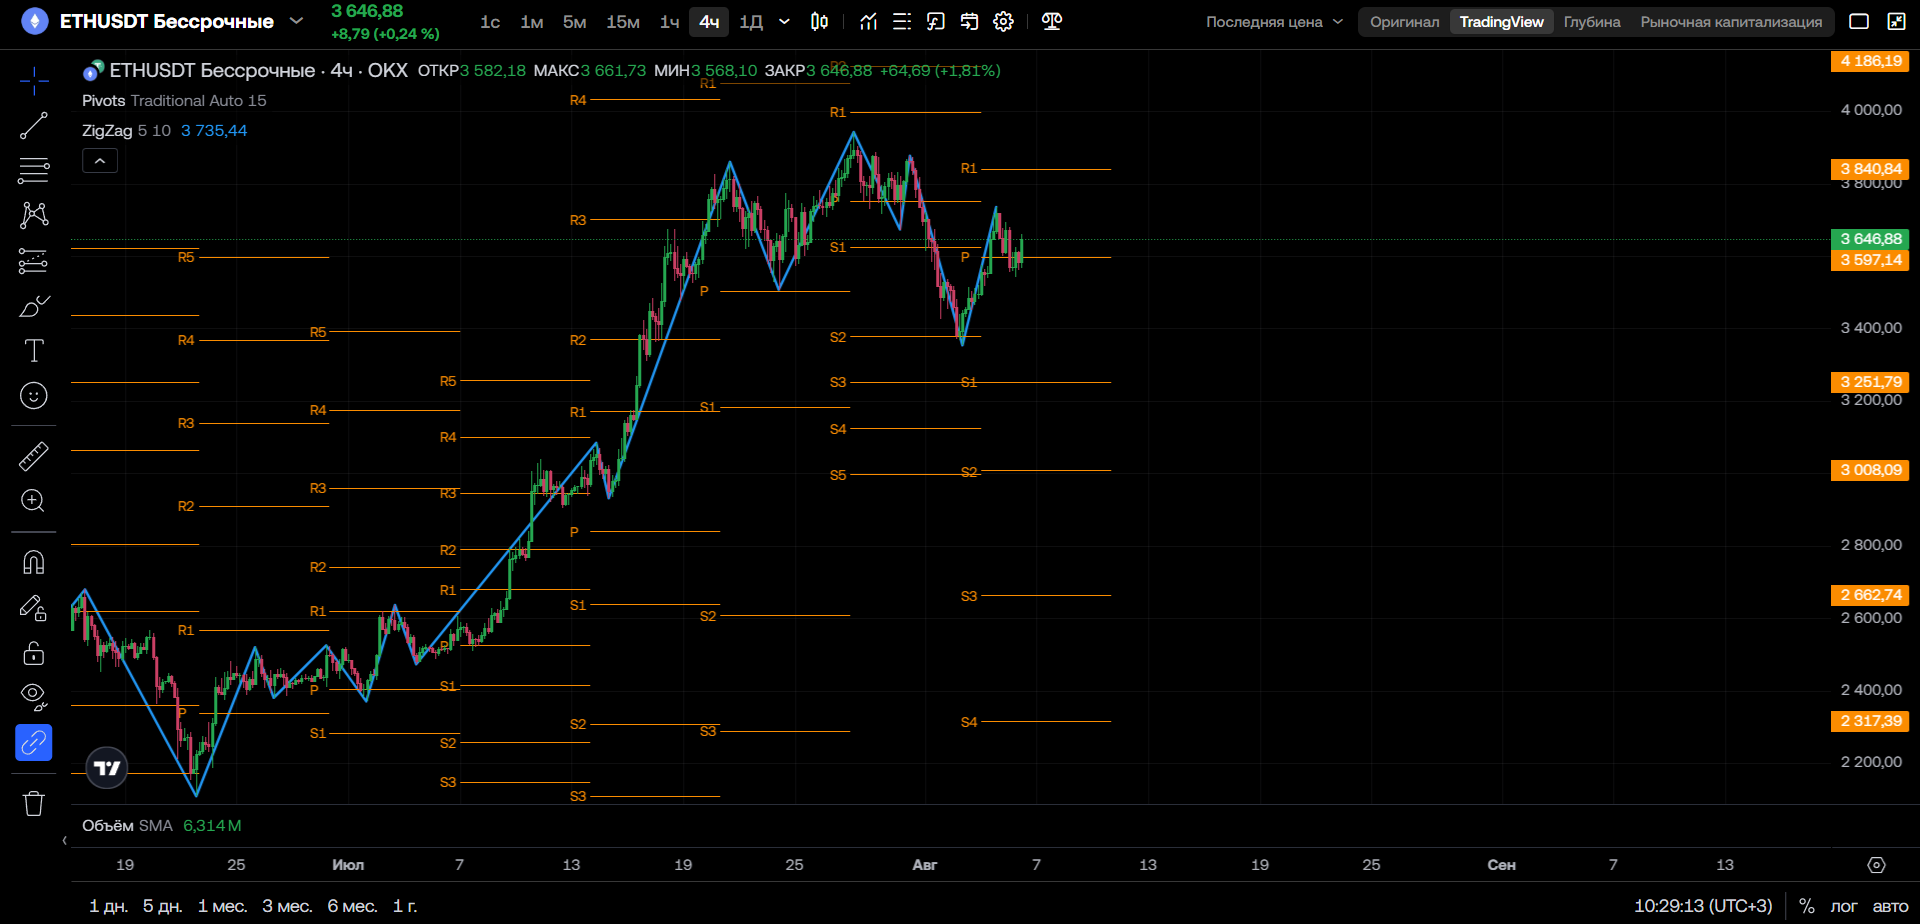Select the chart patterns tool

click(x=34, y=215)
